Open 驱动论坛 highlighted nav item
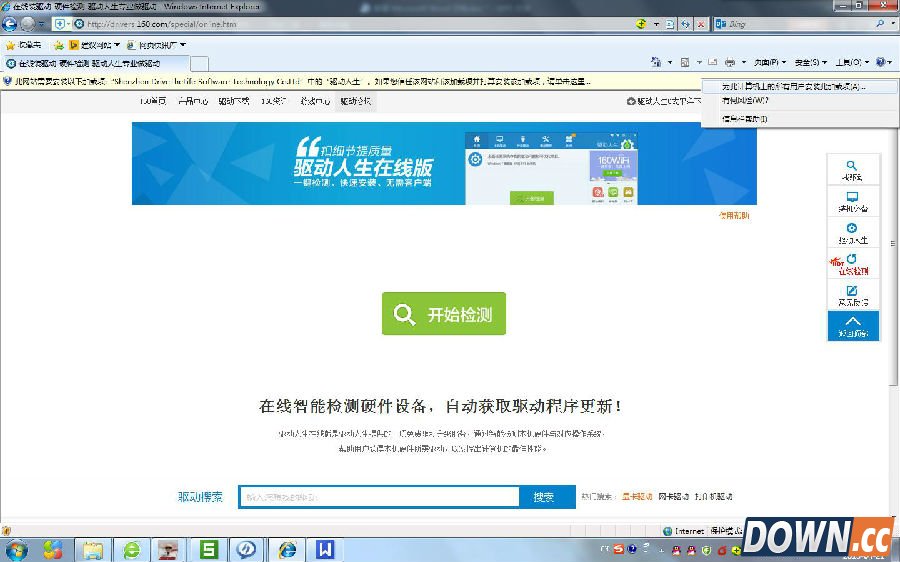900x562 pixels. 356,101
